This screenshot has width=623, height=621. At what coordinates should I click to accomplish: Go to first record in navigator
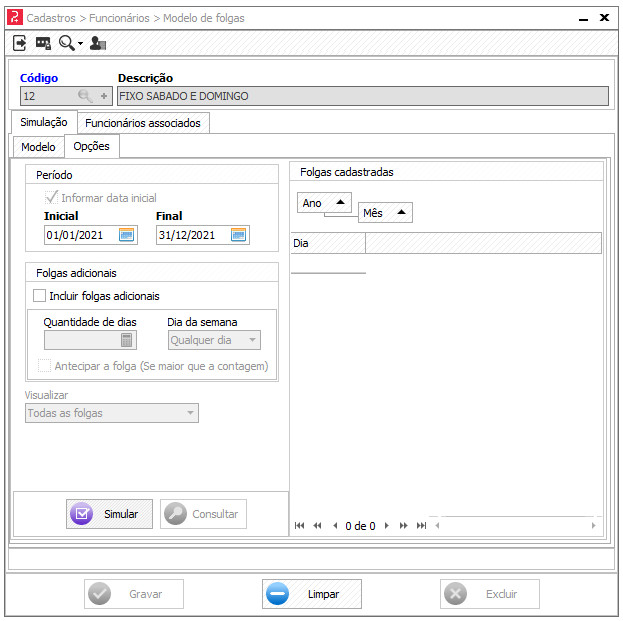coord(299,526)
